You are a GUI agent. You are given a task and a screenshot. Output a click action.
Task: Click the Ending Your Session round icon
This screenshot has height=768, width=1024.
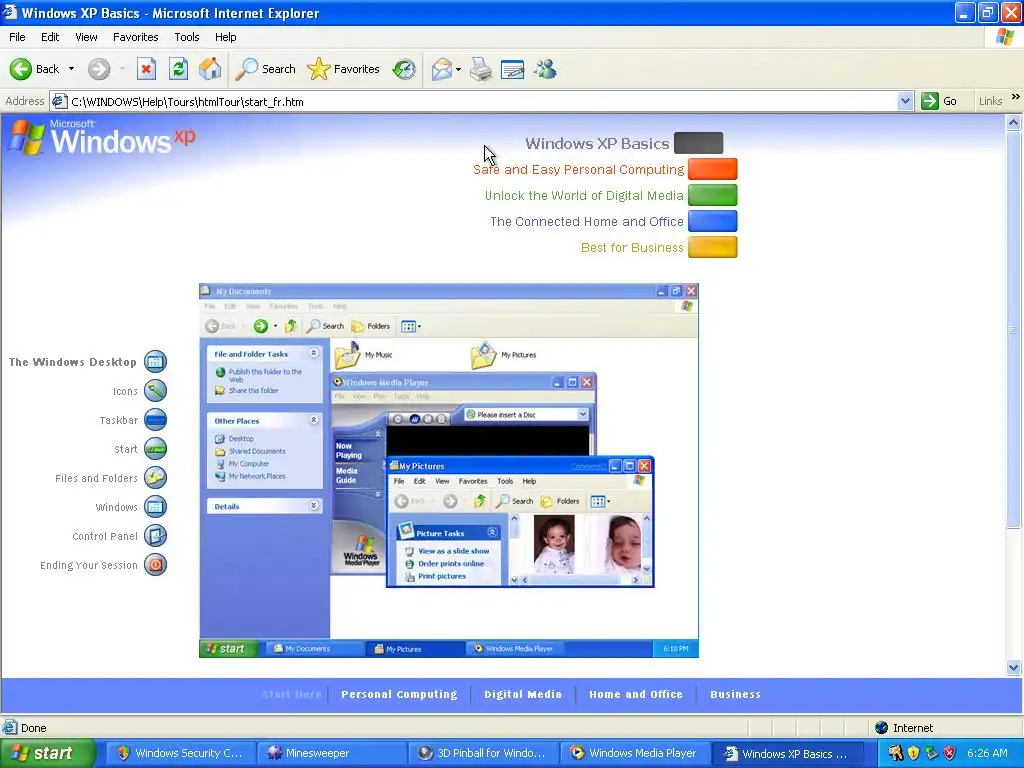click(x=155, y=565)
